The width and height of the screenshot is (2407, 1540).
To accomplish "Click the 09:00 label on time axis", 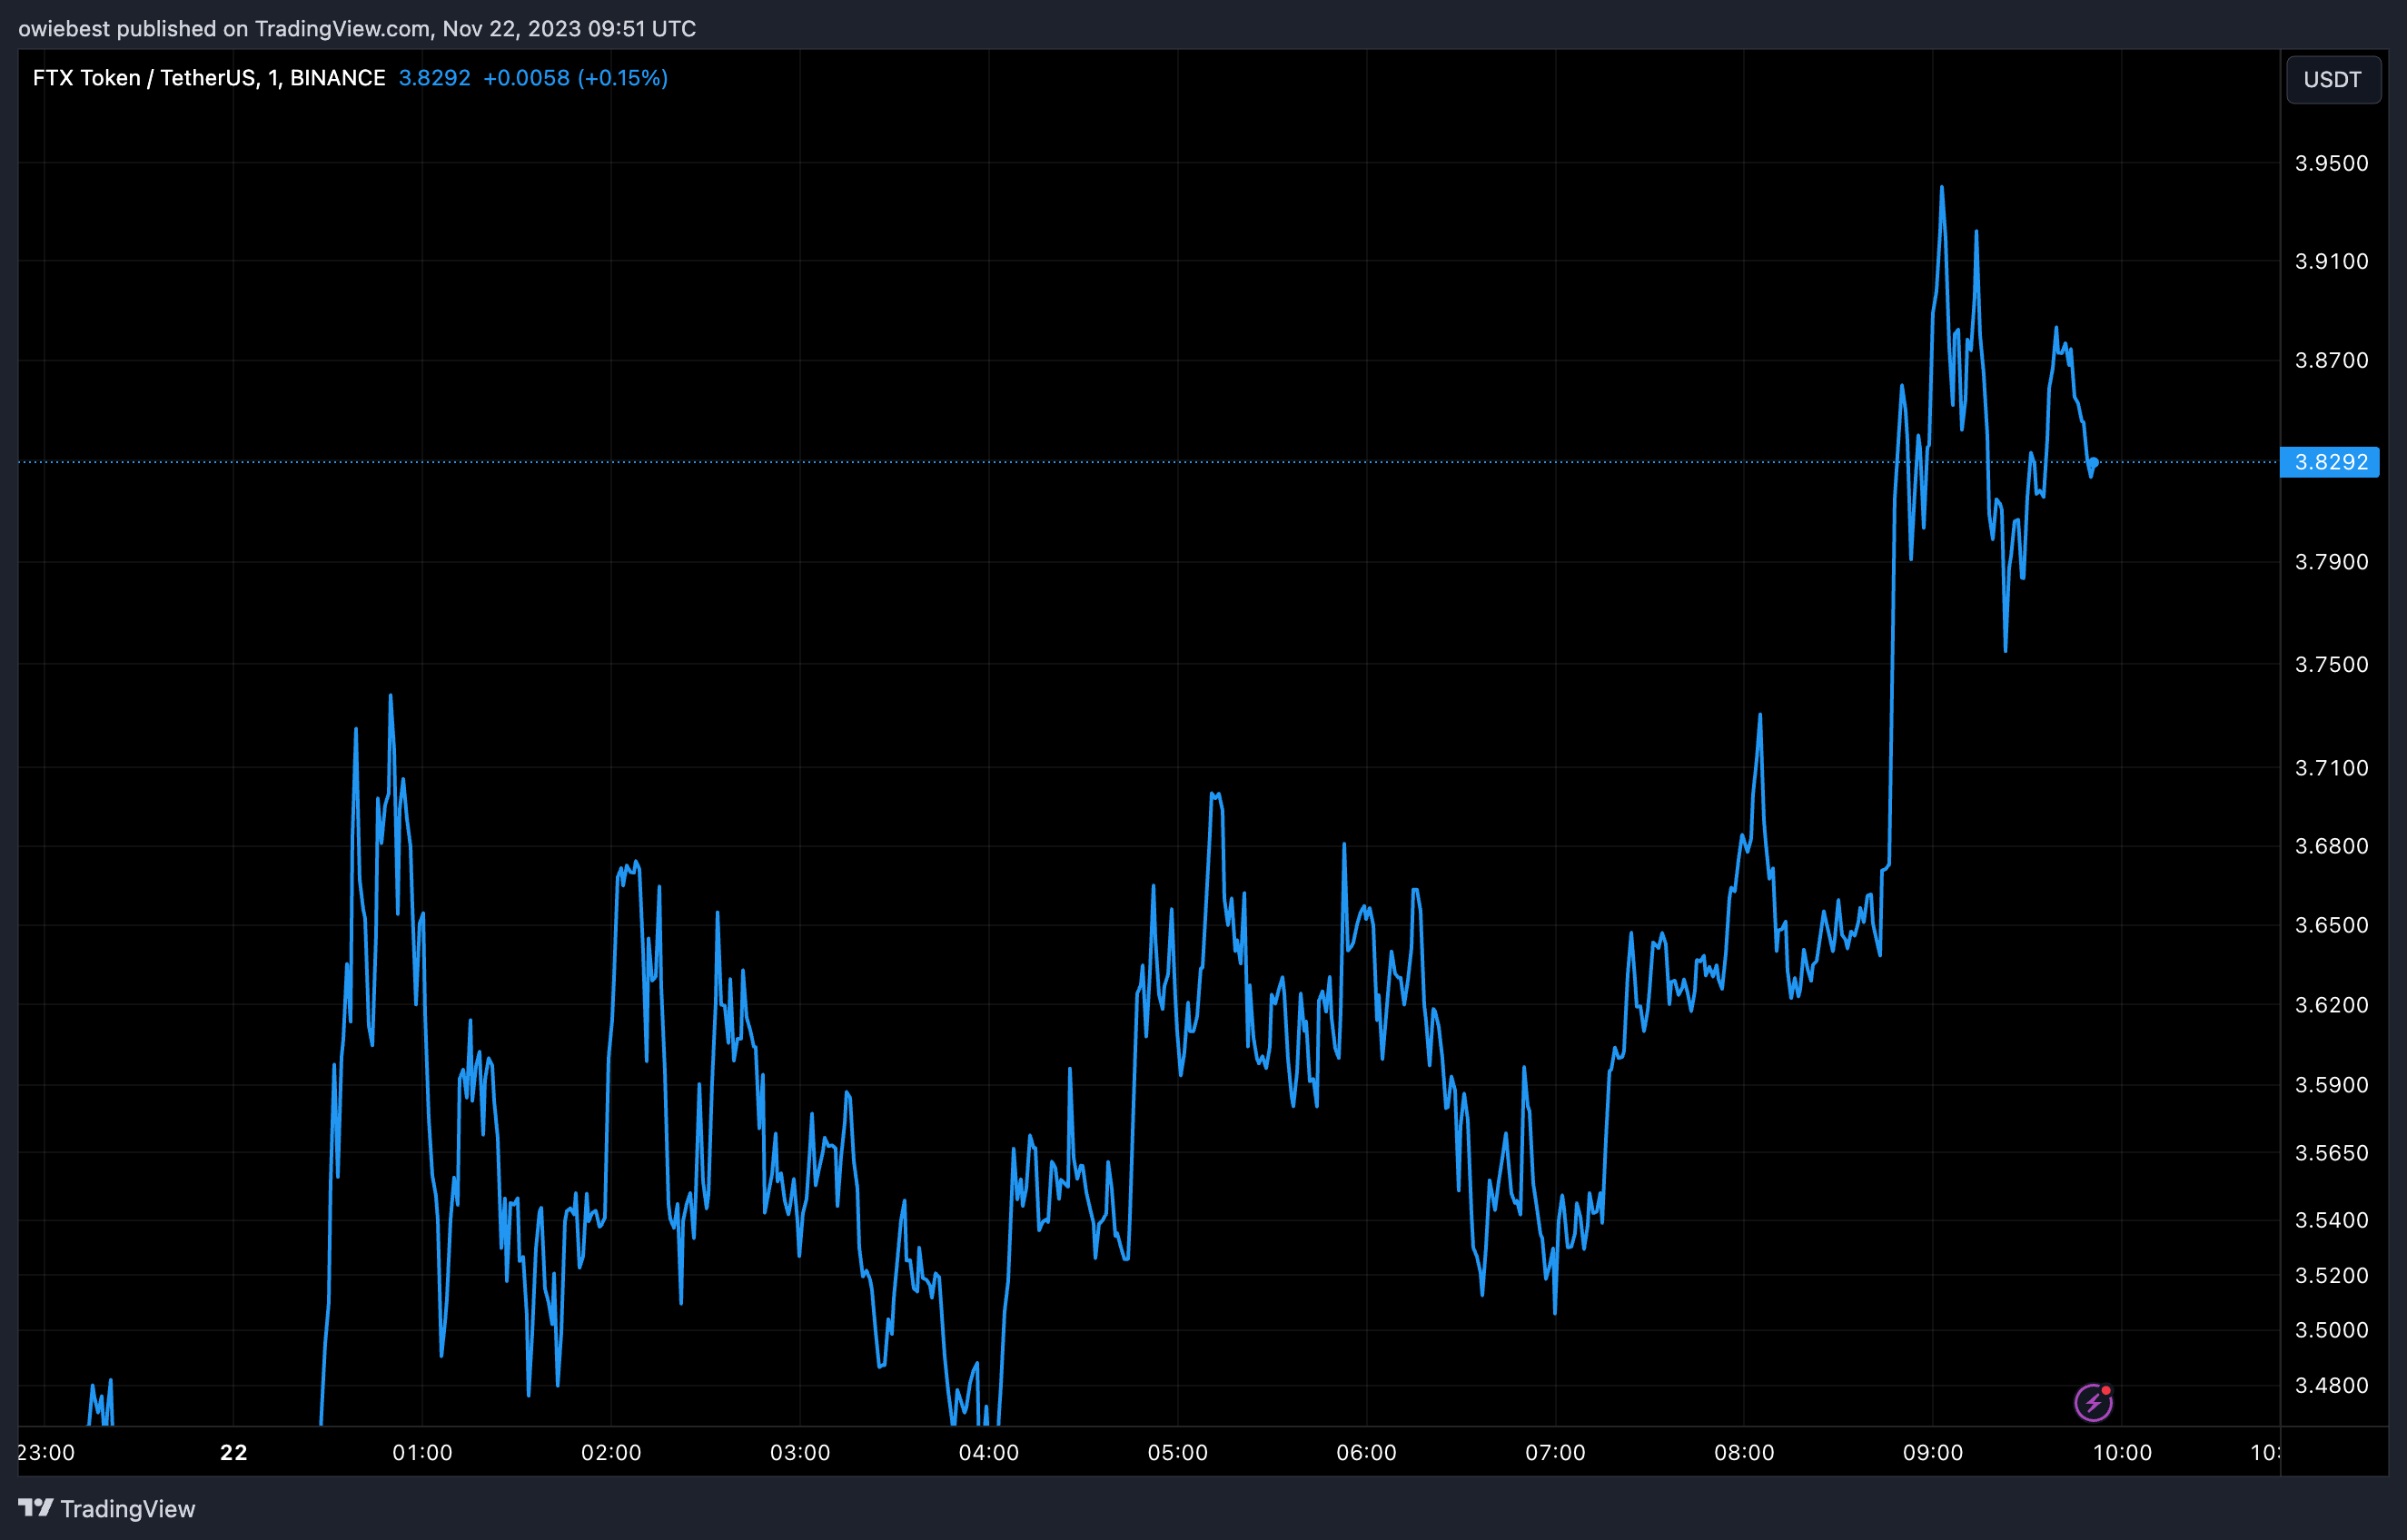I will 1932,1452.
